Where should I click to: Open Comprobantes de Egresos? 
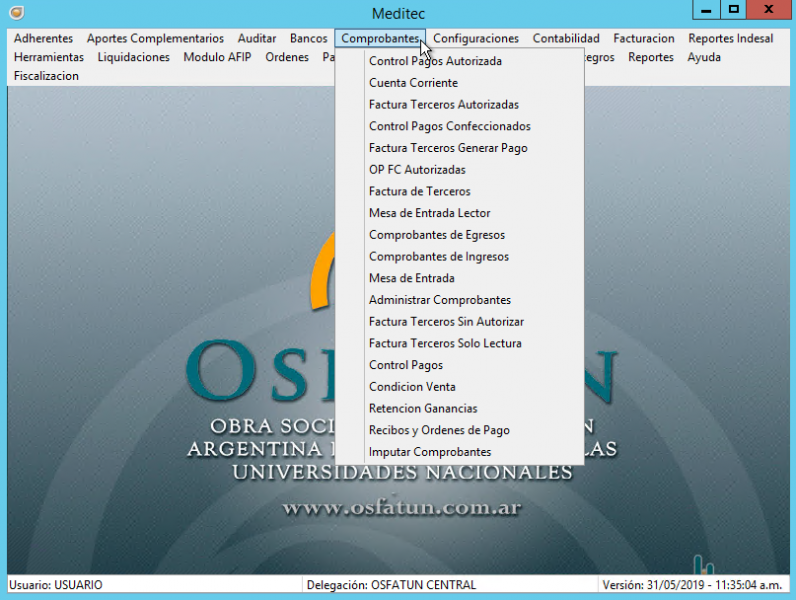pyautogui.click(x=460, y=235)
